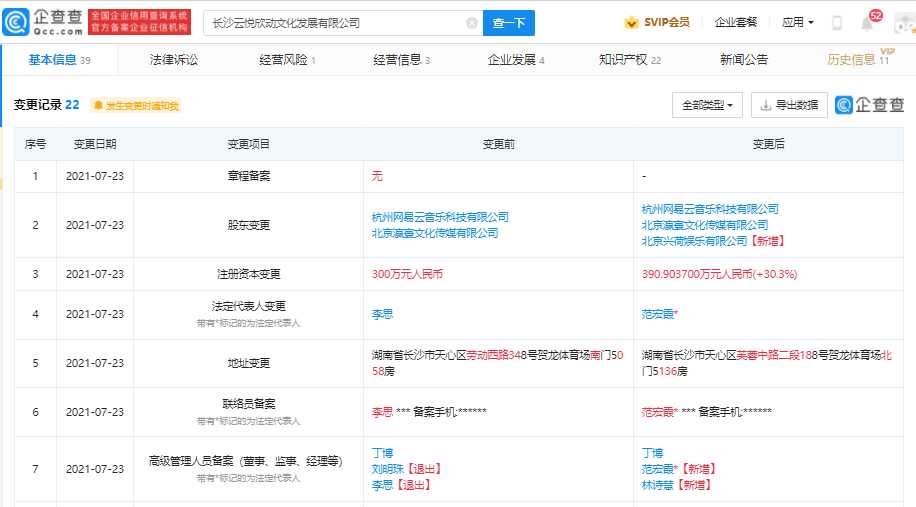This screenshot has height=507, width=916.
Task: Click the red 全国企业信用查询系统 badge
Action: point(139,22)
